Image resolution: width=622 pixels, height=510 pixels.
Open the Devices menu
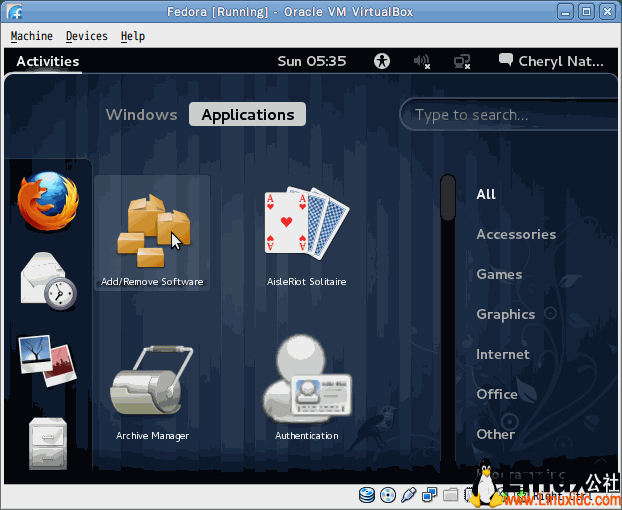coord(86,36)
